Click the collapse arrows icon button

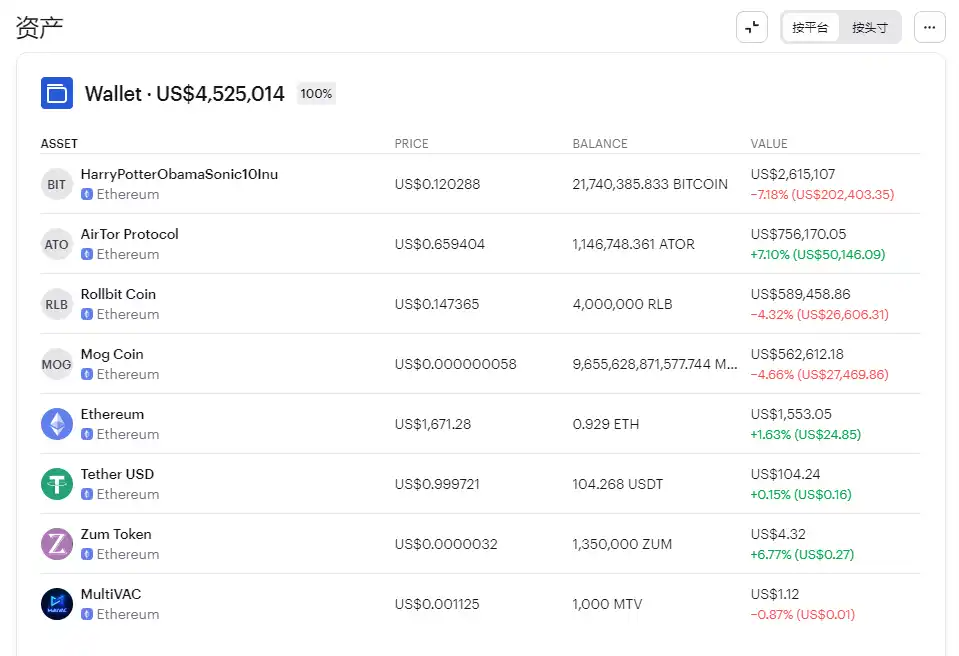click(752, 28)
